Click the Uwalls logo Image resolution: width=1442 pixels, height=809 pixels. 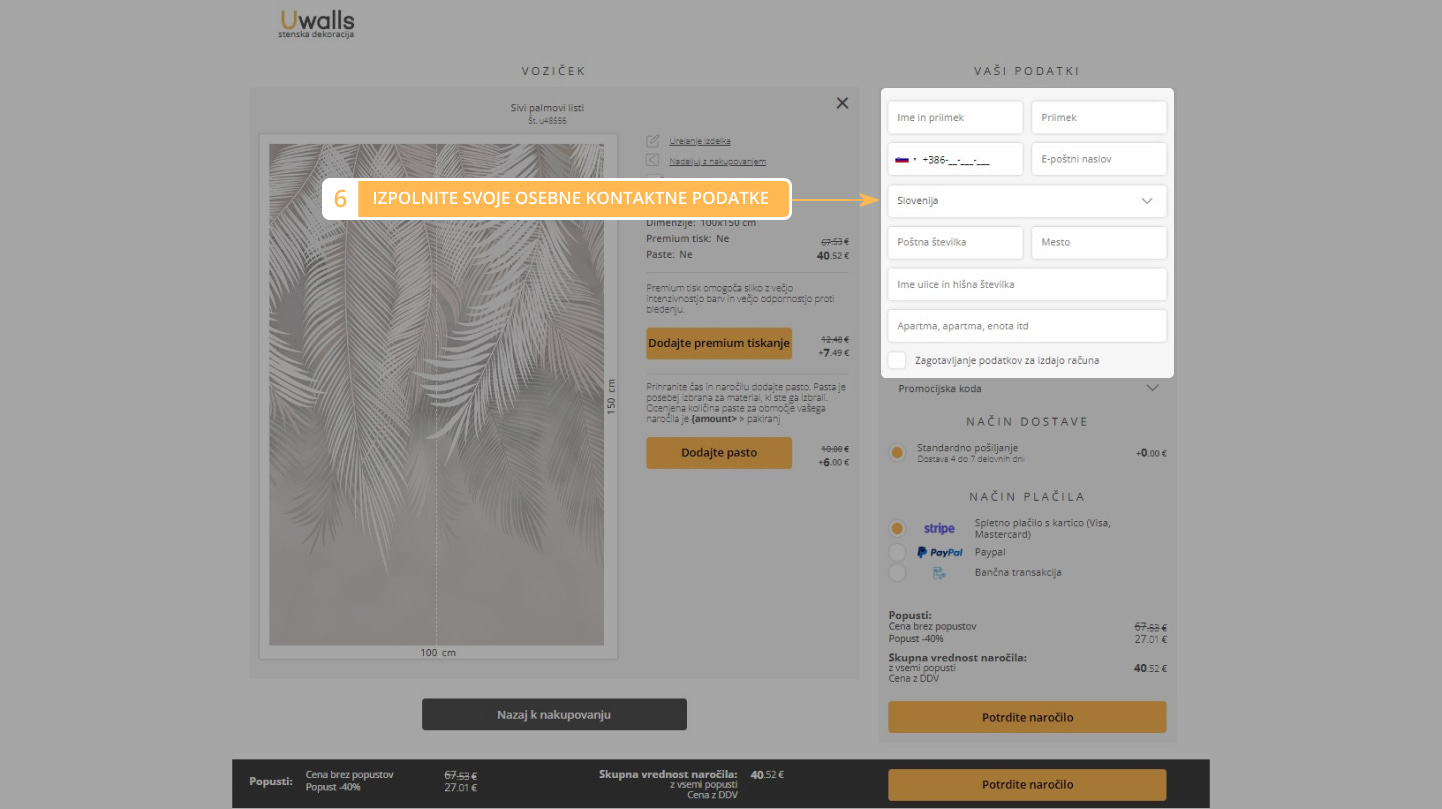point(316,23)
